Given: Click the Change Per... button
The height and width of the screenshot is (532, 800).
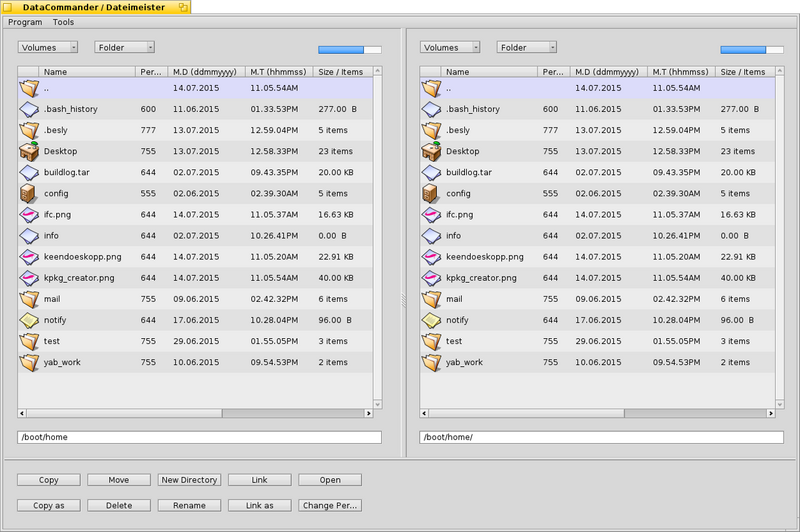Looking at the screenshot, I should click(330, 505).
